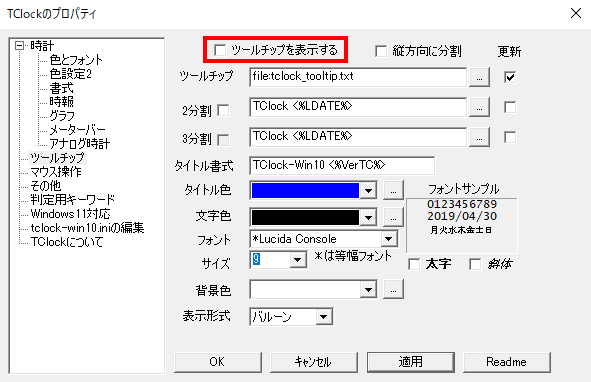Open the 背景色 dropdown arrow

(368, 290)
